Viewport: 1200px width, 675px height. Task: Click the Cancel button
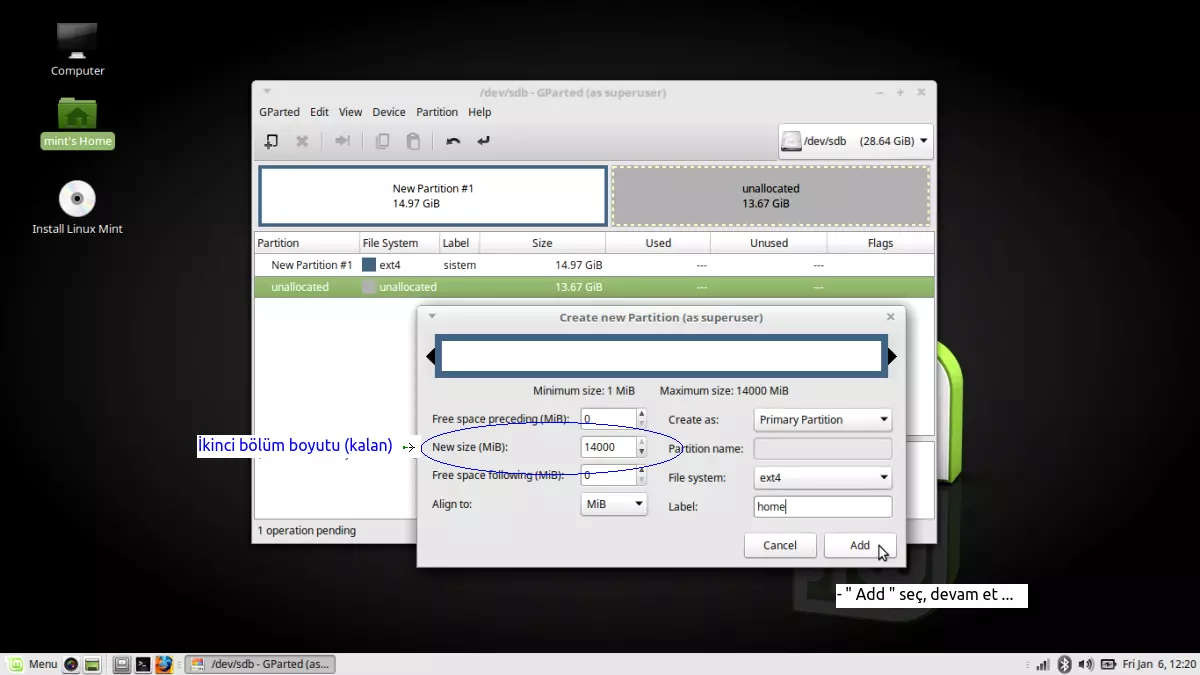780,545
